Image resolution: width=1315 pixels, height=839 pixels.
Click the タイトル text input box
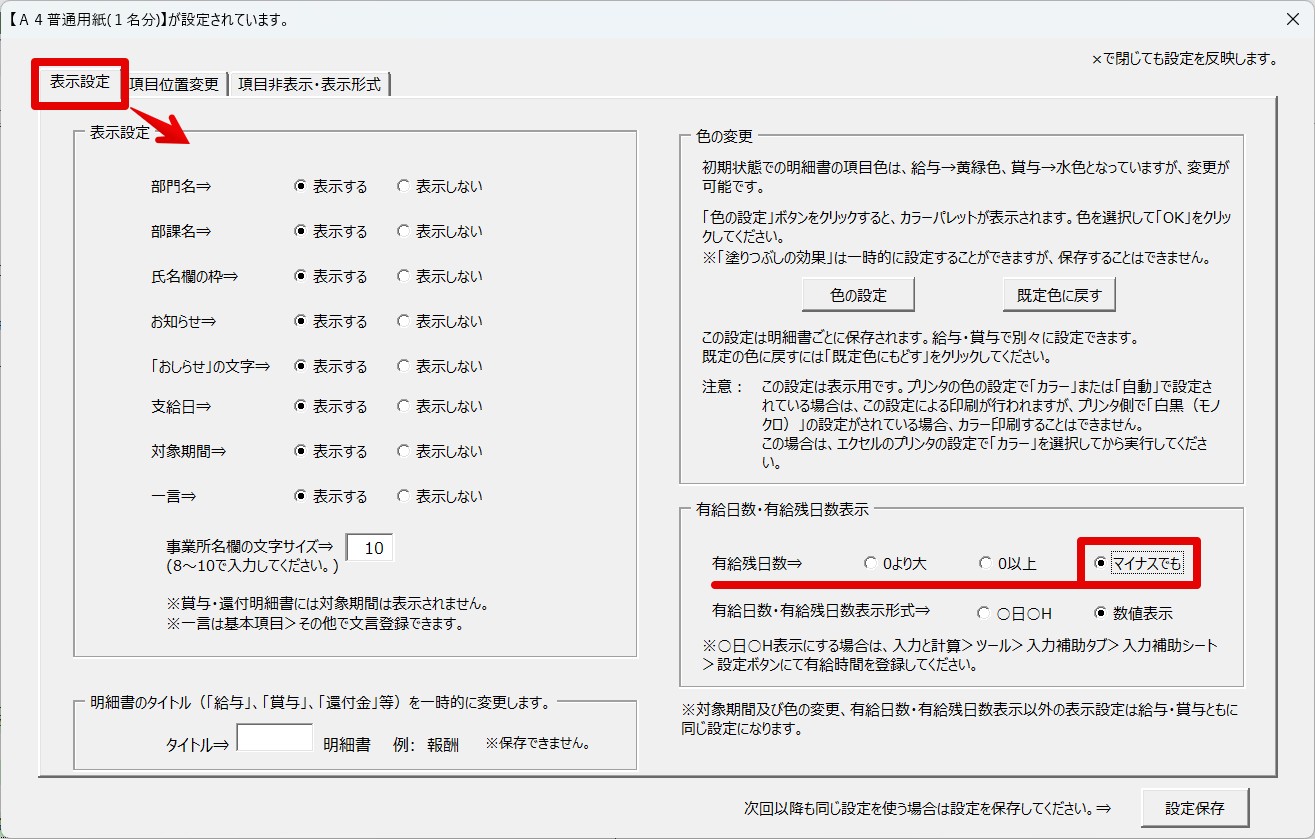point(274,739)
